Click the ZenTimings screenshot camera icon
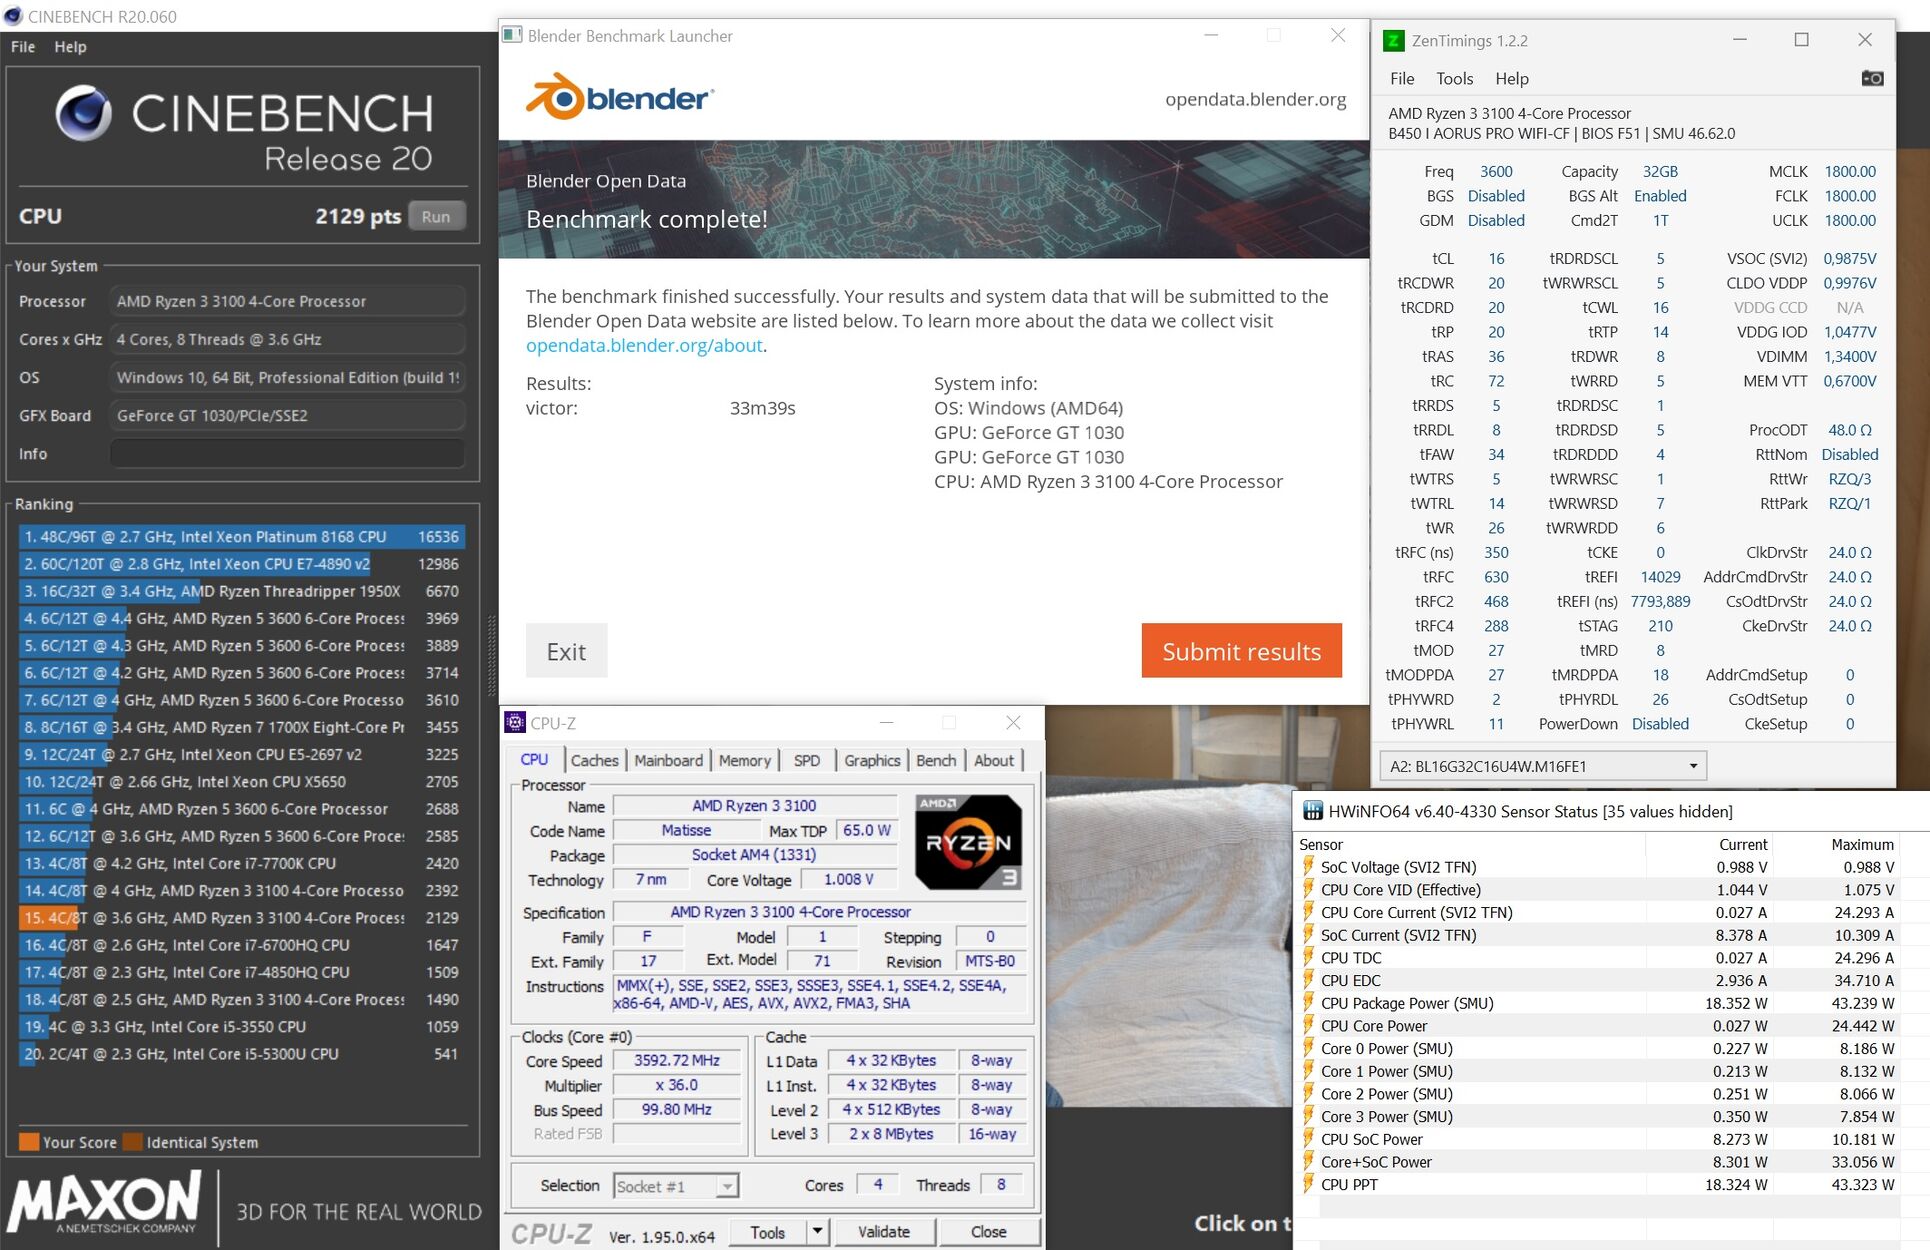The width and height of the screenshot is (1930, 1250). (x=1872, y=78)
